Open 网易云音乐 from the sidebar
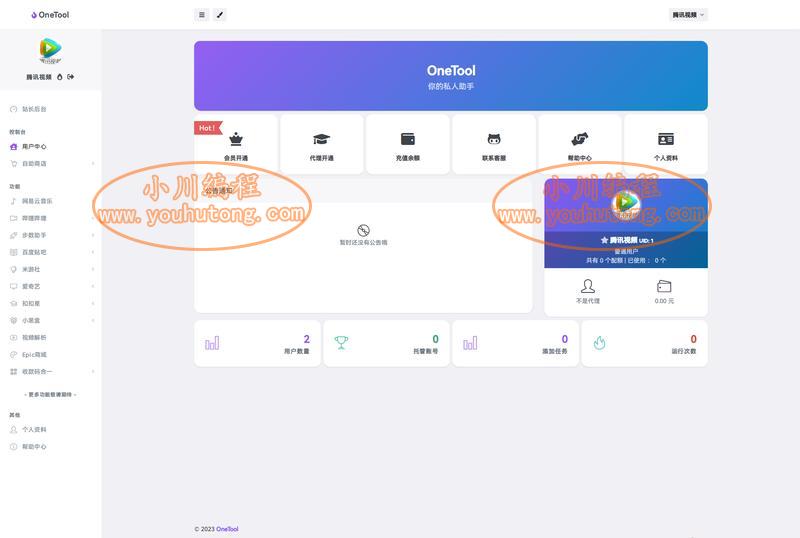800x538 pixels. [51, 201]
